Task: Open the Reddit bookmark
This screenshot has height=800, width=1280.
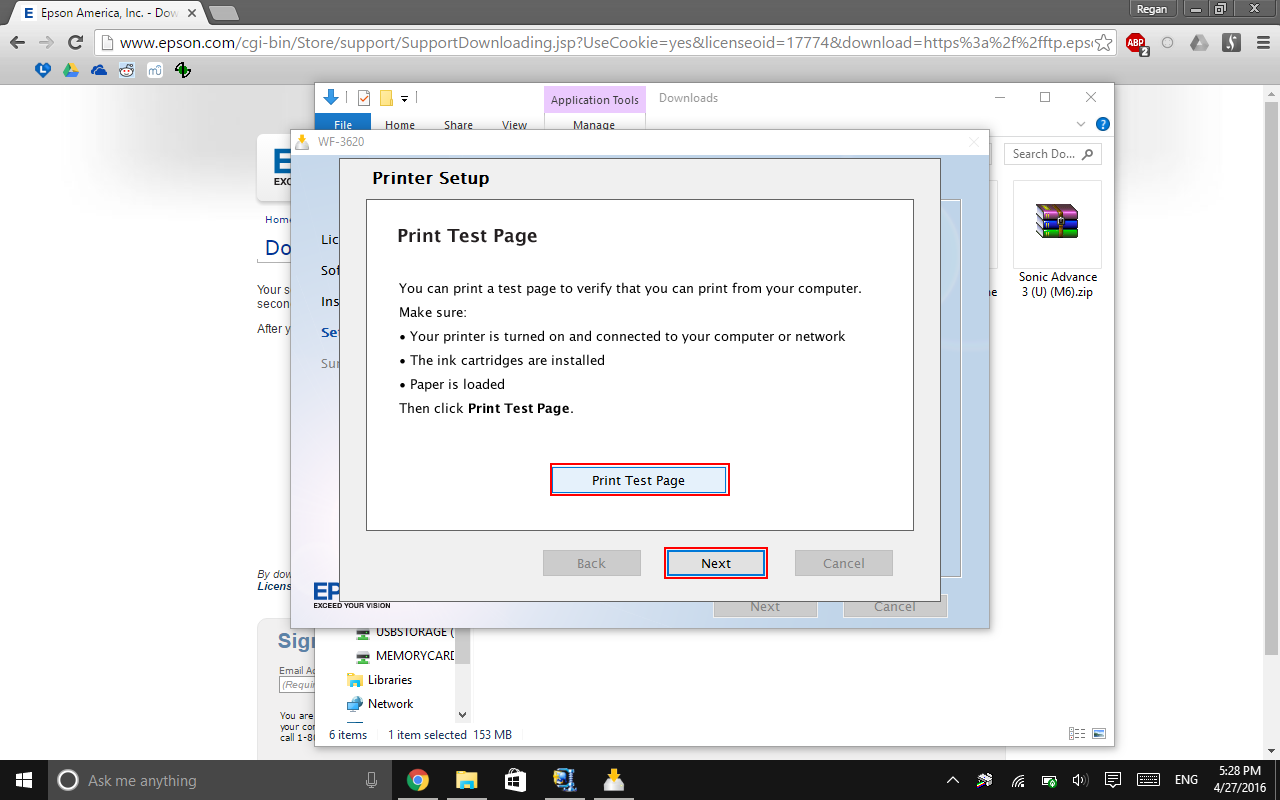Action: coord(126,70)
